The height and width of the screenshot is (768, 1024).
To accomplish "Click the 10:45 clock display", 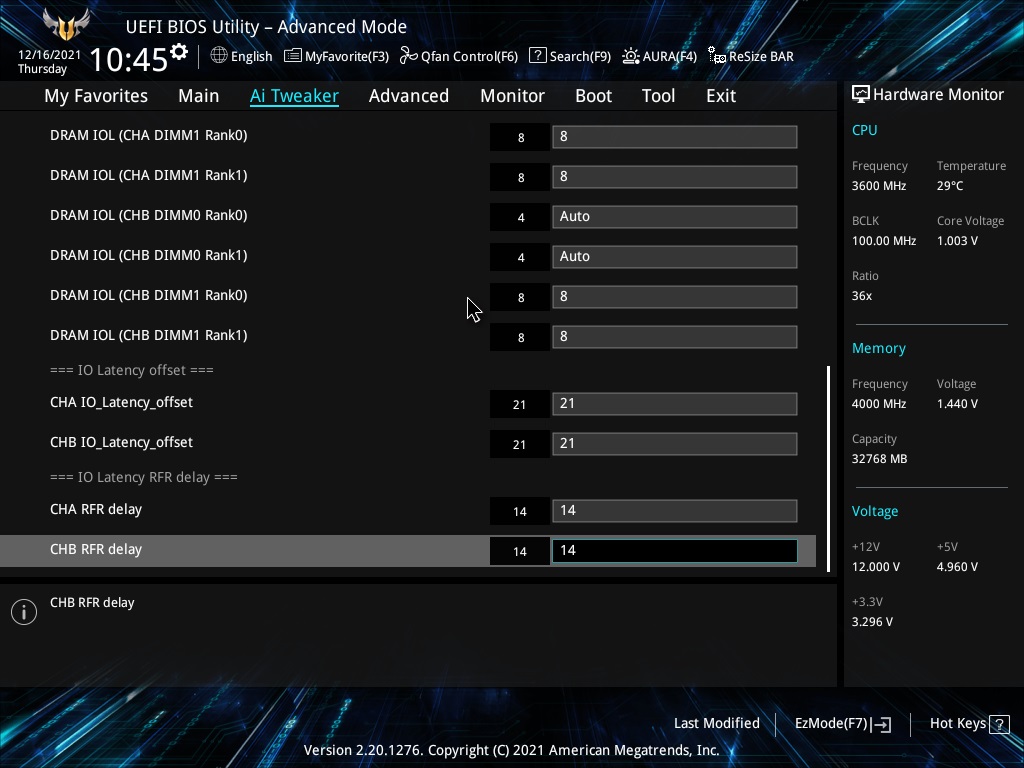I will click(129, 59).
